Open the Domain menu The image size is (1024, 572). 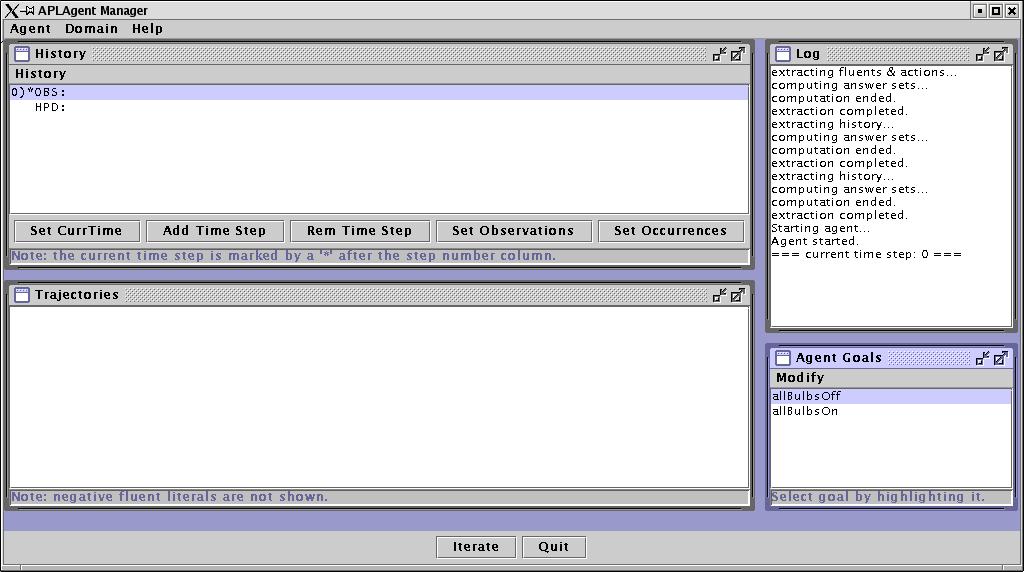92,29
